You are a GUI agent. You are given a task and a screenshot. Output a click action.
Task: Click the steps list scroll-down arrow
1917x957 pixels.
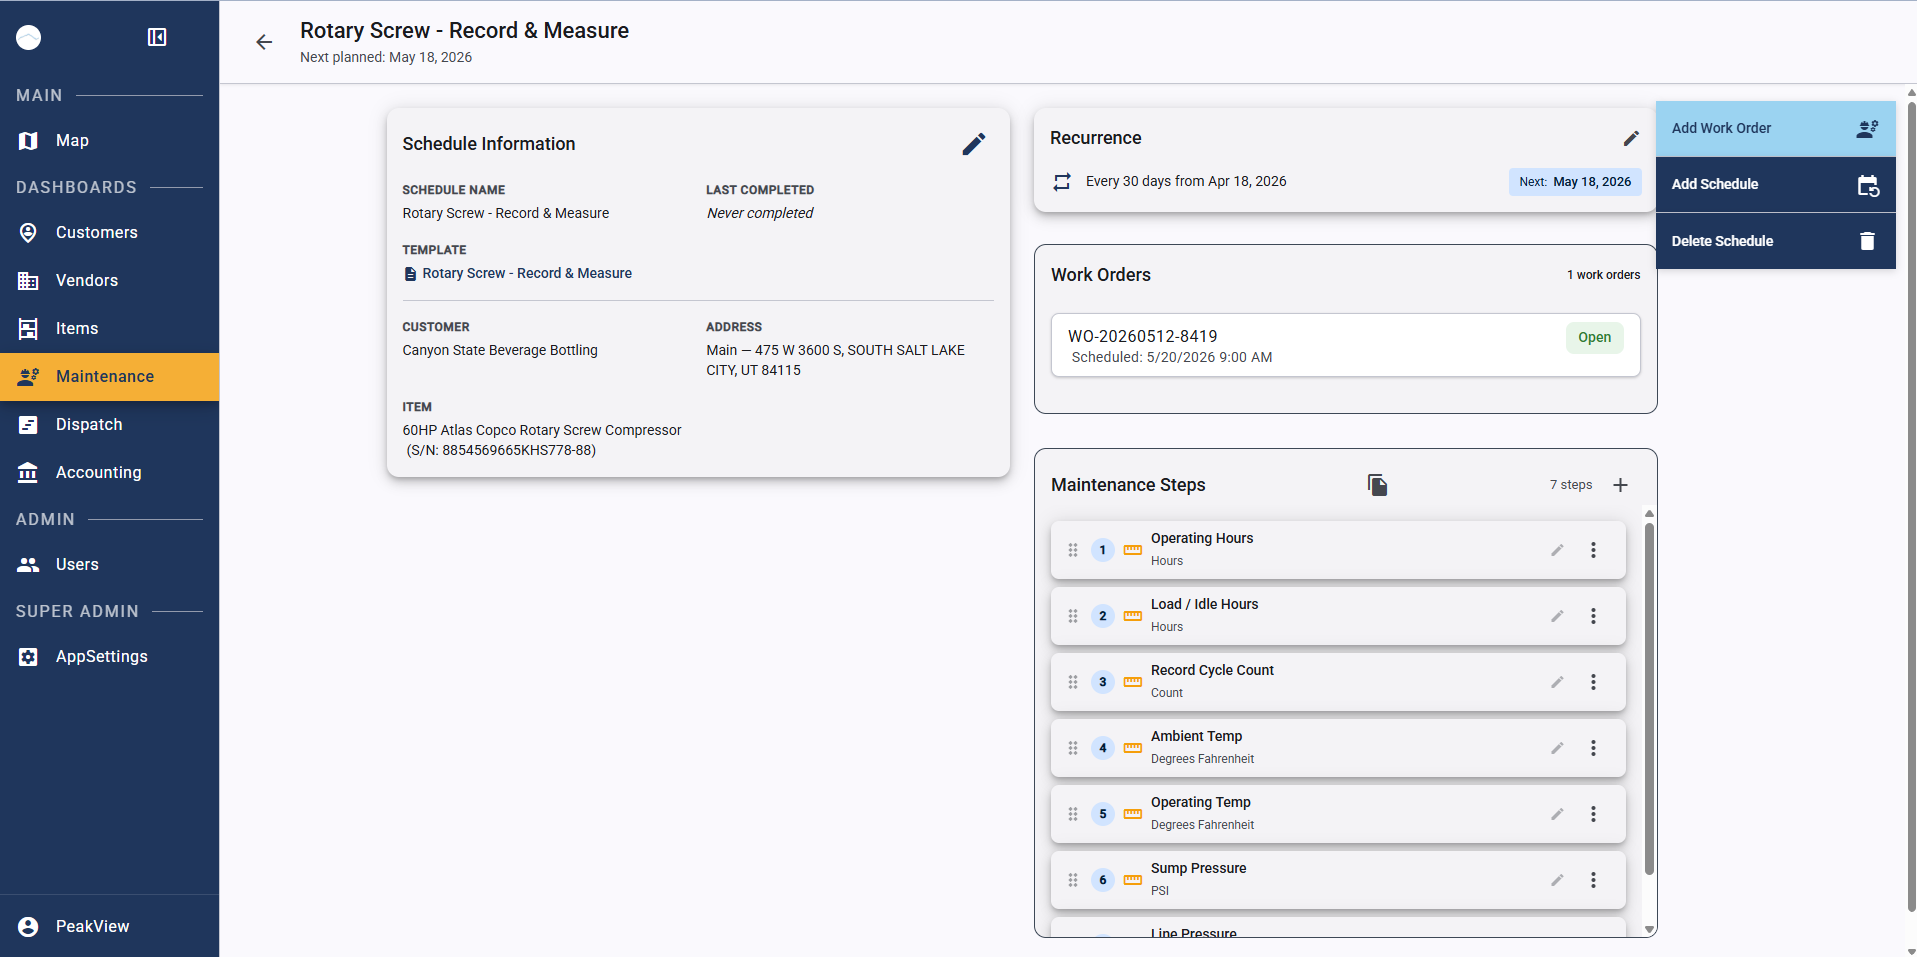pyautogui.click(x=1649, y=929)
